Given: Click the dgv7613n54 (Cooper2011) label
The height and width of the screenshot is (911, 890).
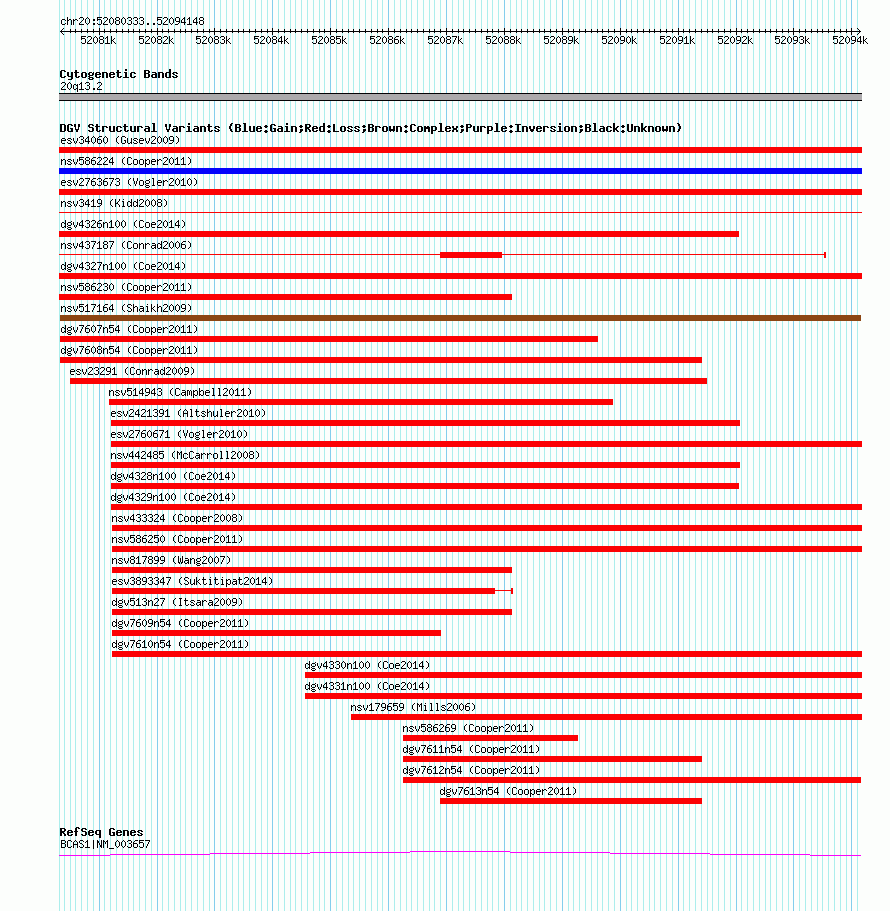Looking at the screenshot, I should coord(508,791).
